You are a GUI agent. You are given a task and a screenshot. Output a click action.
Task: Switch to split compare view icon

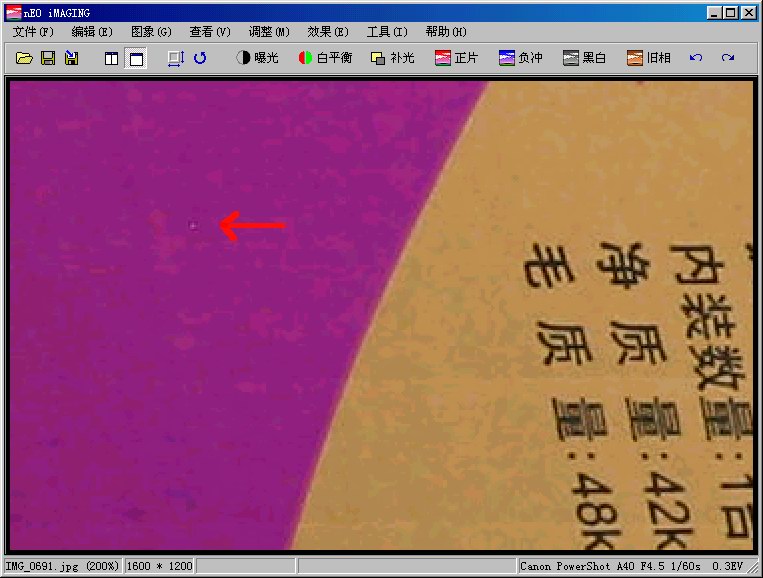tap(111, 59)
